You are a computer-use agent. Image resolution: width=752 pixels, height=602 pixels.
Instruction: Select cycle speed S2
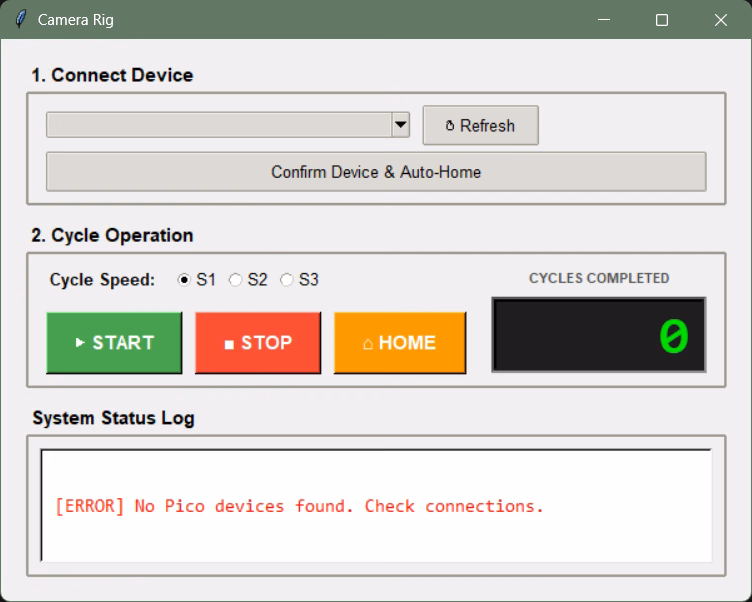[x=248, y=280]
